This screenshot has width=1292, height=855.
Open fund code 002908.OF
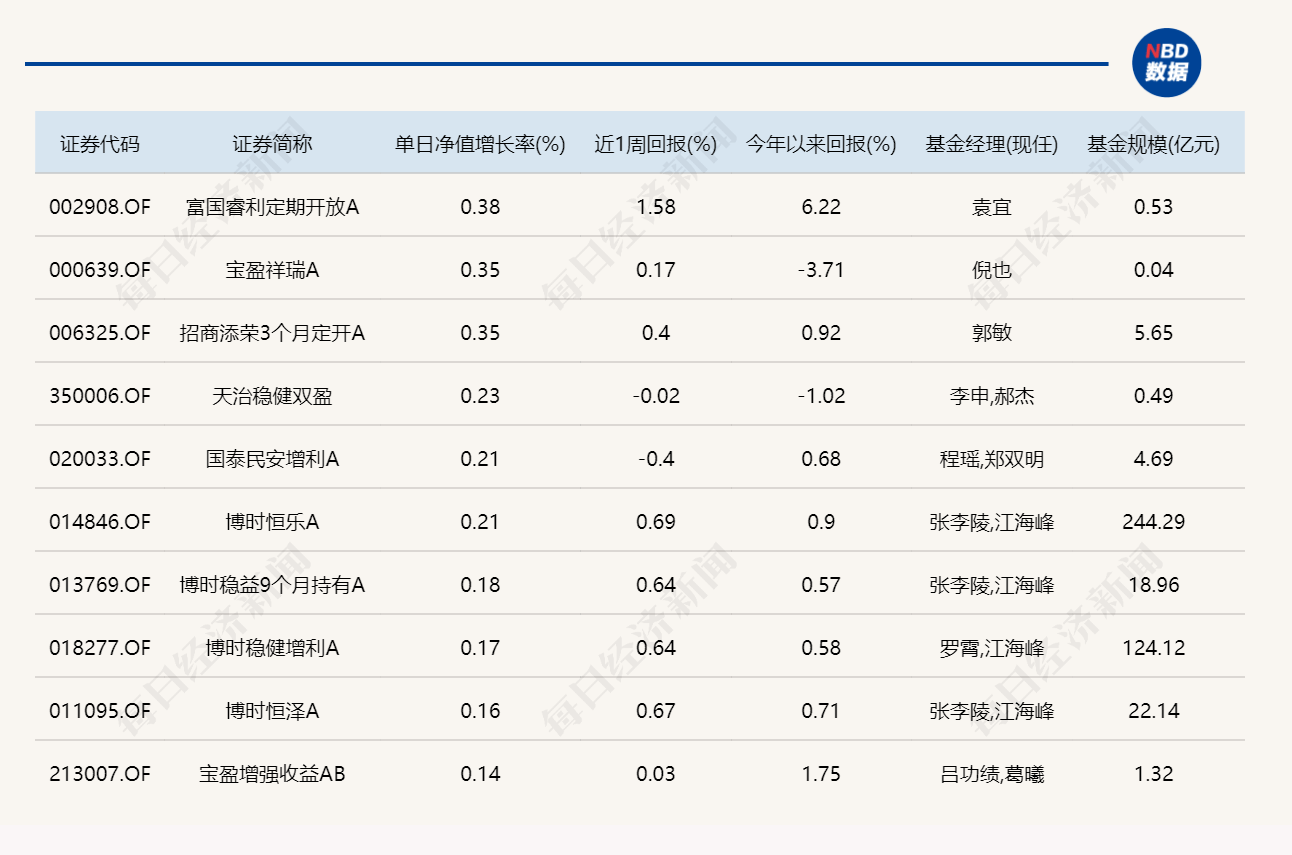[x=100, y=207]
